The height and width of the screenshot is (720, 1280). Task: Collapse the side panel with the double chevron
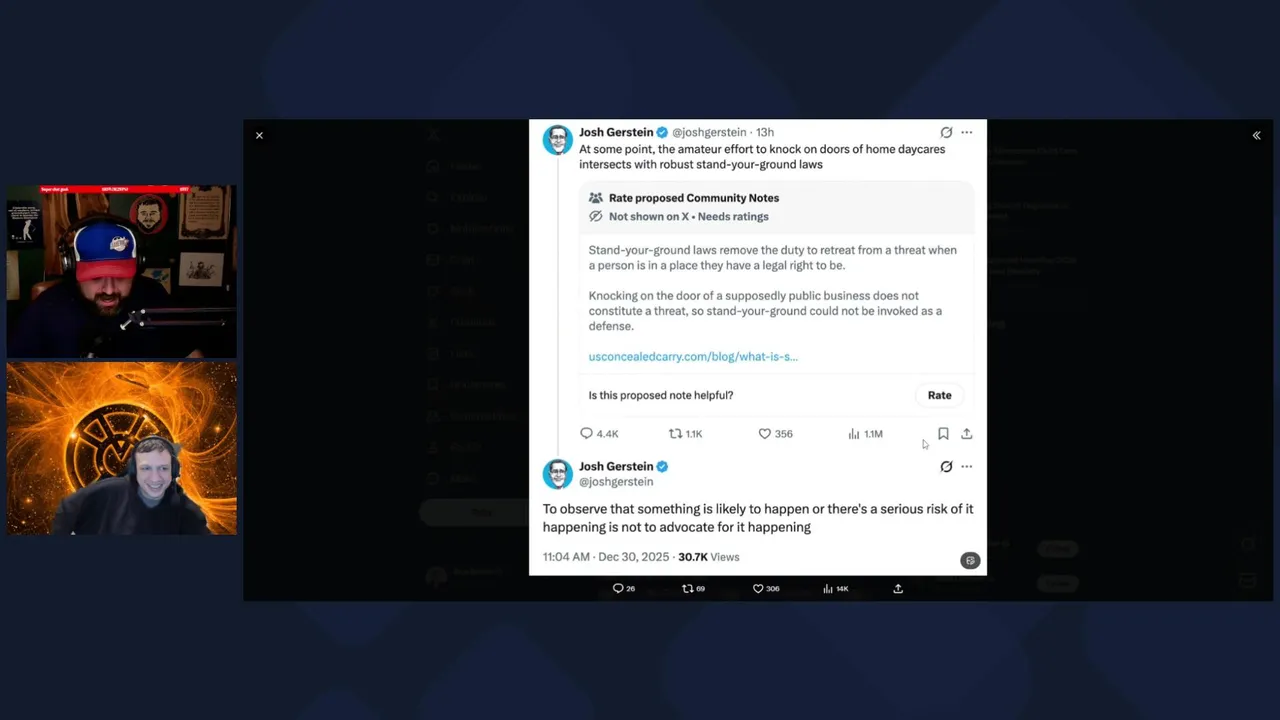pyautogui.click(x=1256, y=135)
